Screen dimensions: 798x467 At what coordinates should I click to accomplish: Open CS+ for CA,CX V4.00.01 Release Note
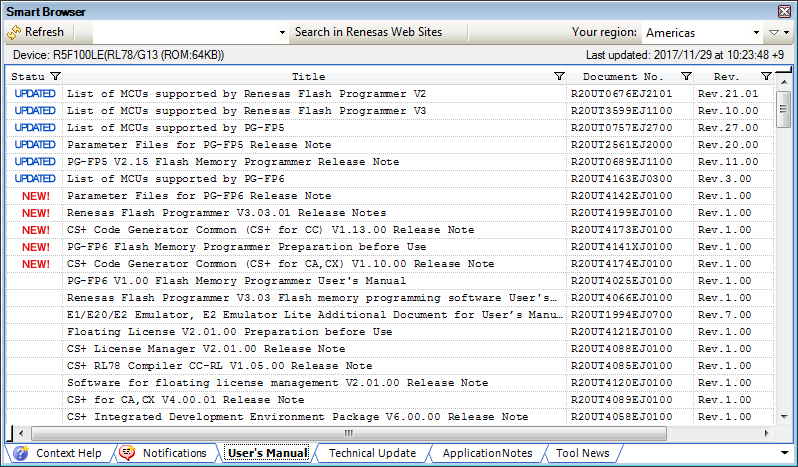pos(186,400)
